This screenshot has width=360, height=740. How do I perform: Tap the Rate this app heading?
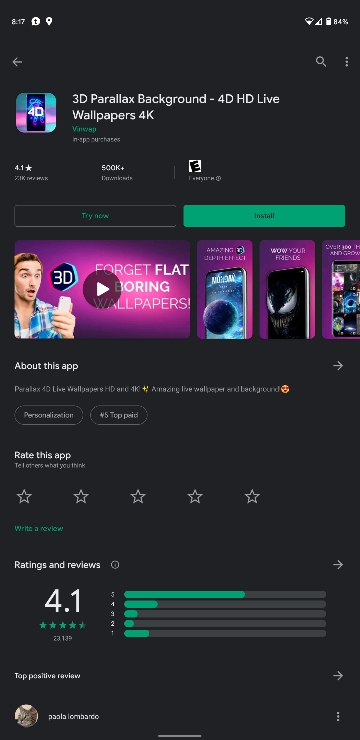pos(42,455)
